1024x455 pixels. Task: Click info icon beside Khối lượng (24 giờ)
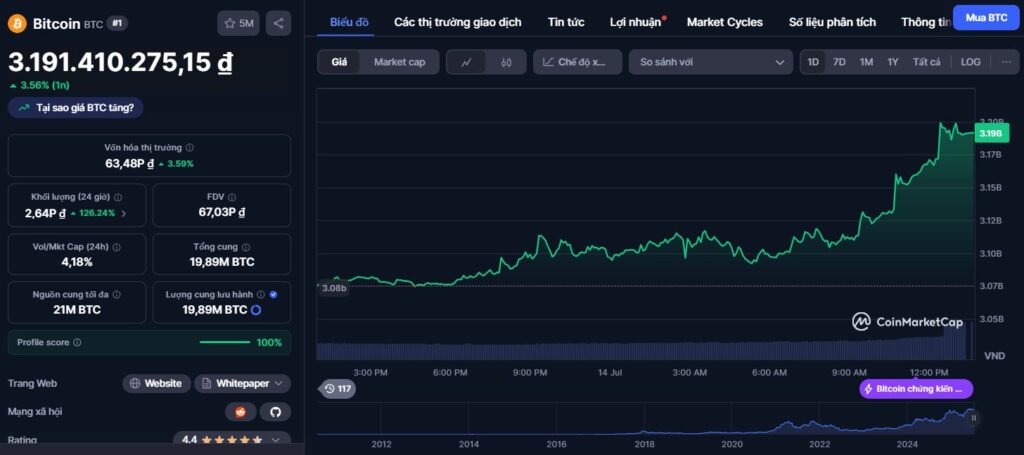point(118,197)
